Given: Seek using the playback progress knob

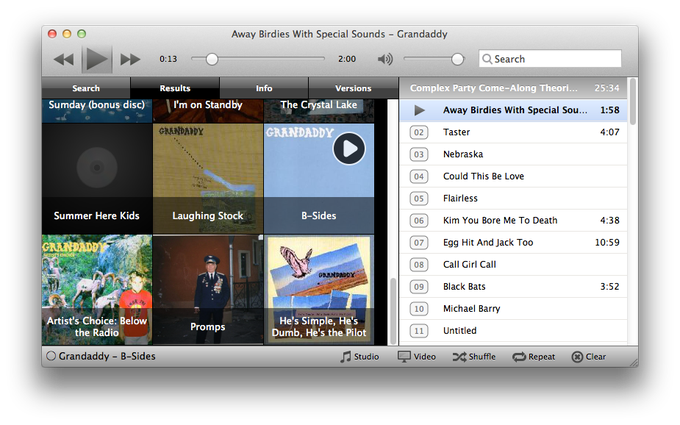Looking at the screenshot, I should point(212,59).
